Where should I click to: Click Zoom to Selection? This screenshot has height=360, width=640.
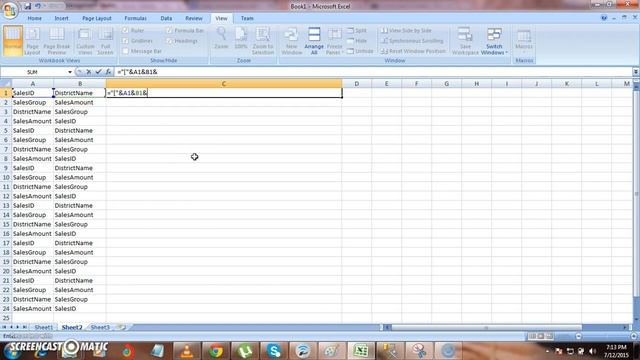click(x=262, y=40)
